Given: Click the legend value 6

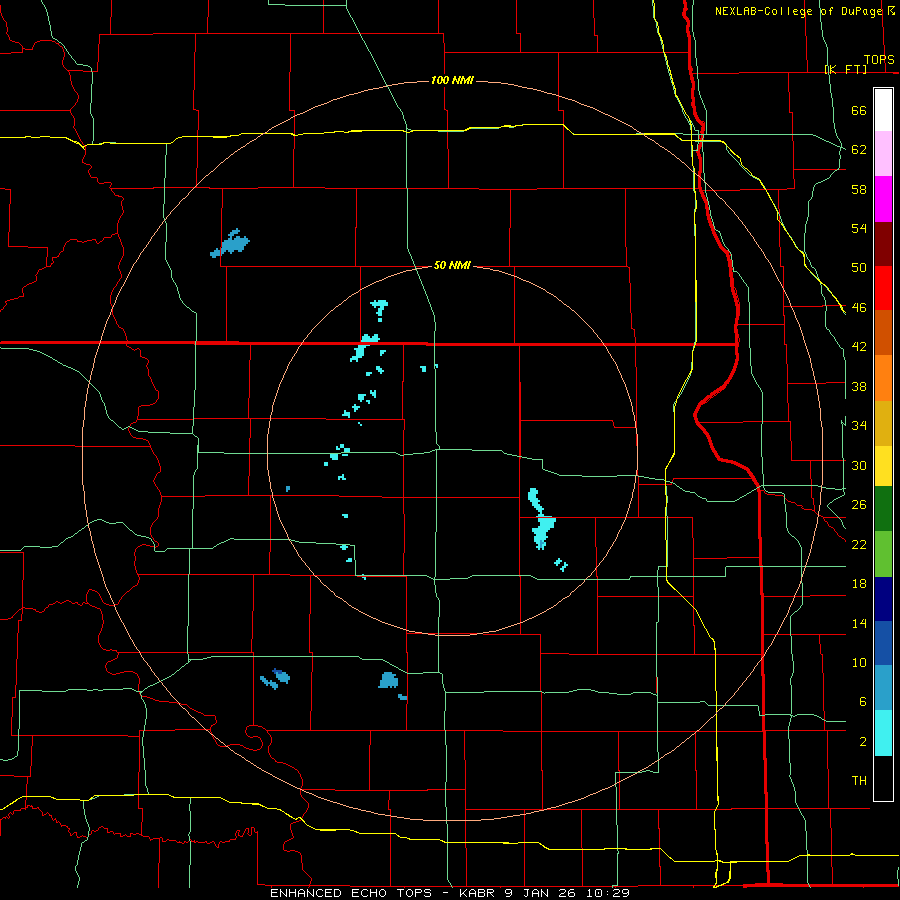Looking at the screenshot, I should click(x=863, y=701).
